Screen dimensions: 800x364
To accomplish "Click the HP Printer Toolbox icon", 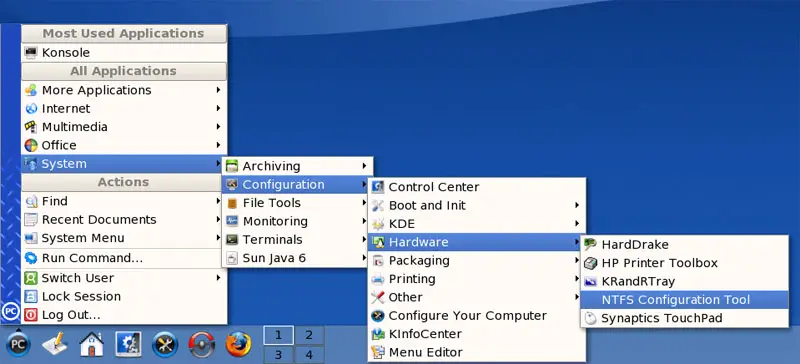I will tap(590, 263).
